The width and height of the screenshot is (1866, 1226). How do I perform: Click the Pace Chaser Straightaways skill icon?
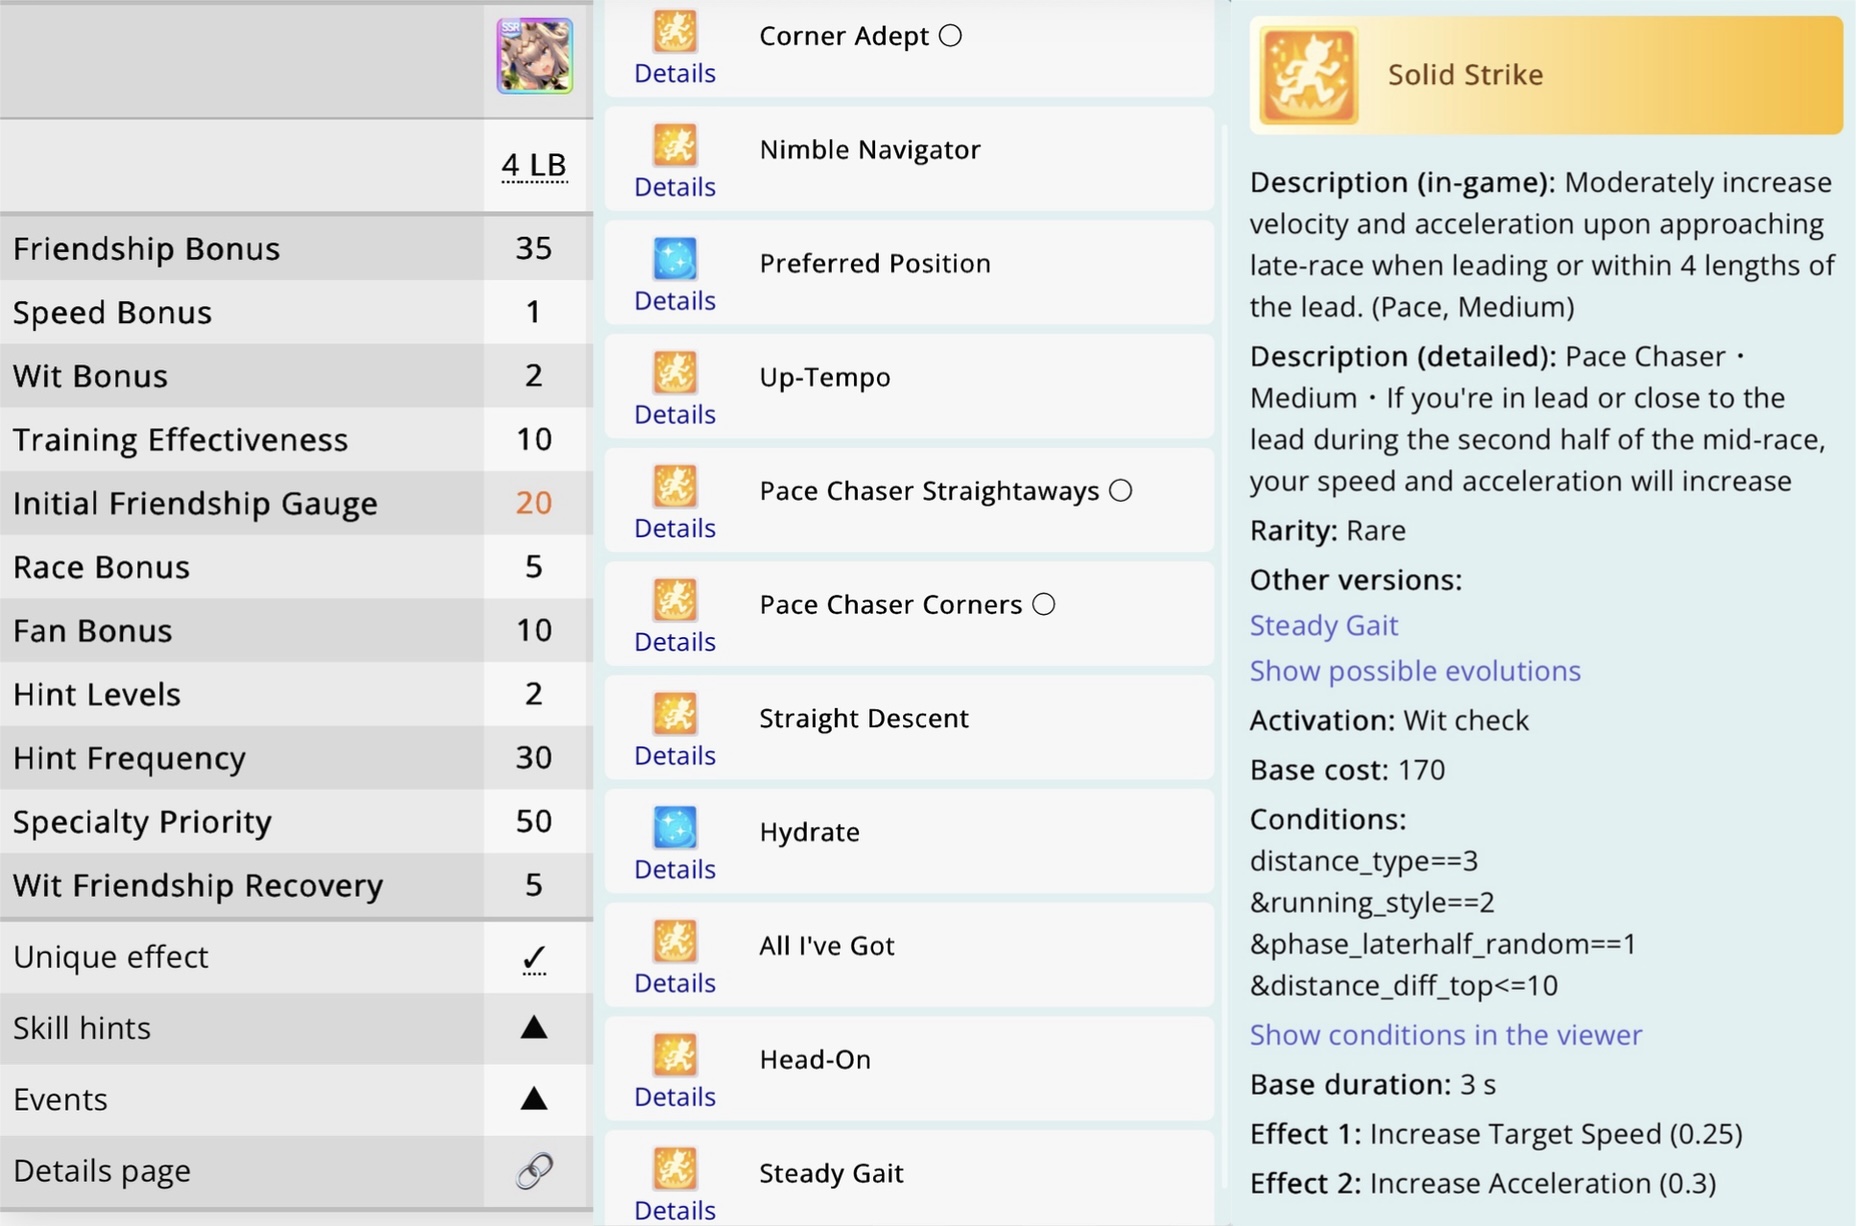pos(675,487)
